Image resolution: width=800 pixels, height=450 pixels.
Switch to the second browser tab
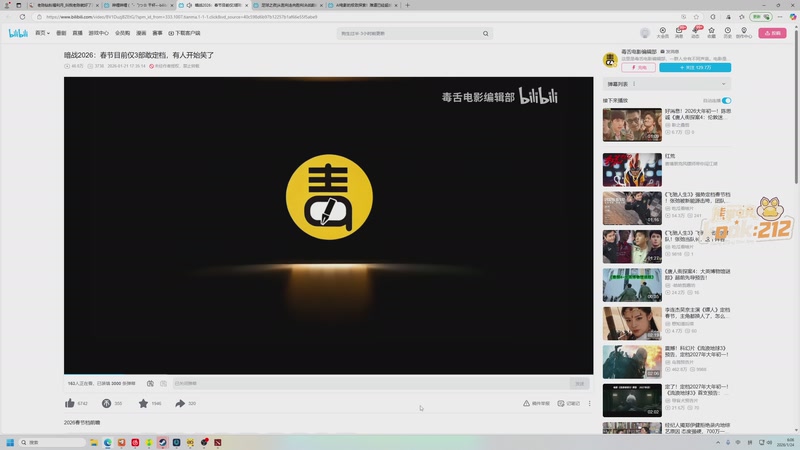click(138, 5)
